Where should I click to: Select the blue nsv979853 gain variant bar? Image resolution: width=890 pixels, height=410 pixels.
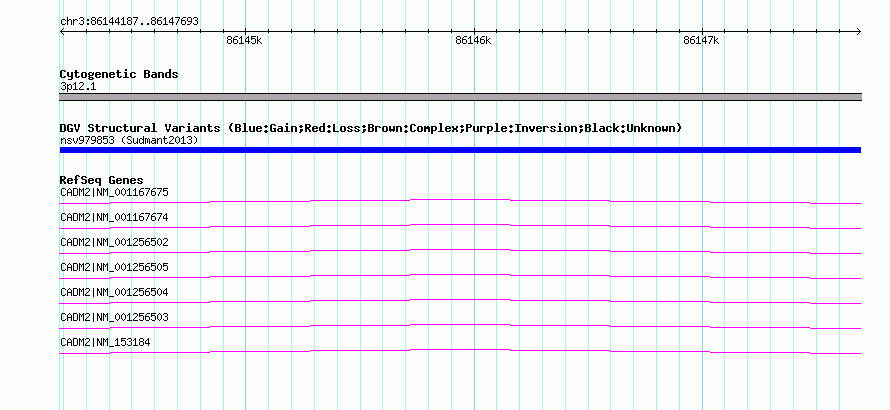[x=460, y=150]
